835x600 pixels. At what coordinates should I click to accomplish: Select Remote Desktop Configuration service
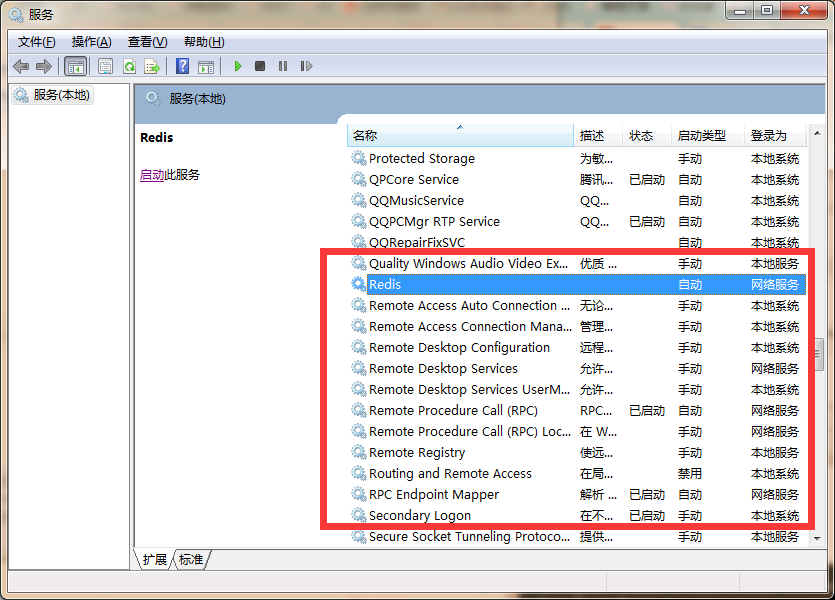coord(577,348)
